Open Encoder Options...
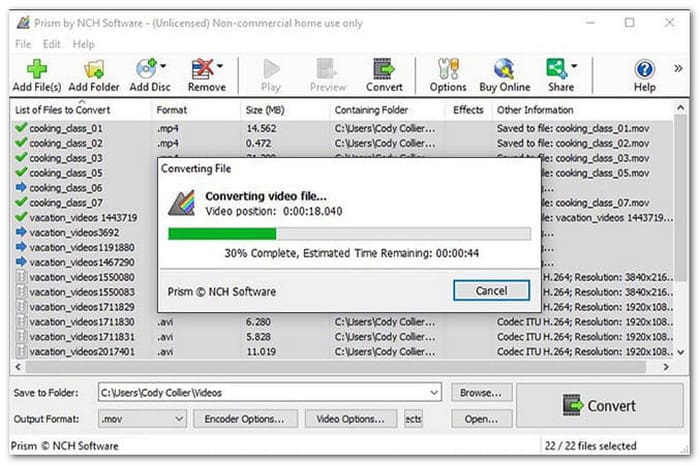The image size is (700, 465). (x=245, y=419)
